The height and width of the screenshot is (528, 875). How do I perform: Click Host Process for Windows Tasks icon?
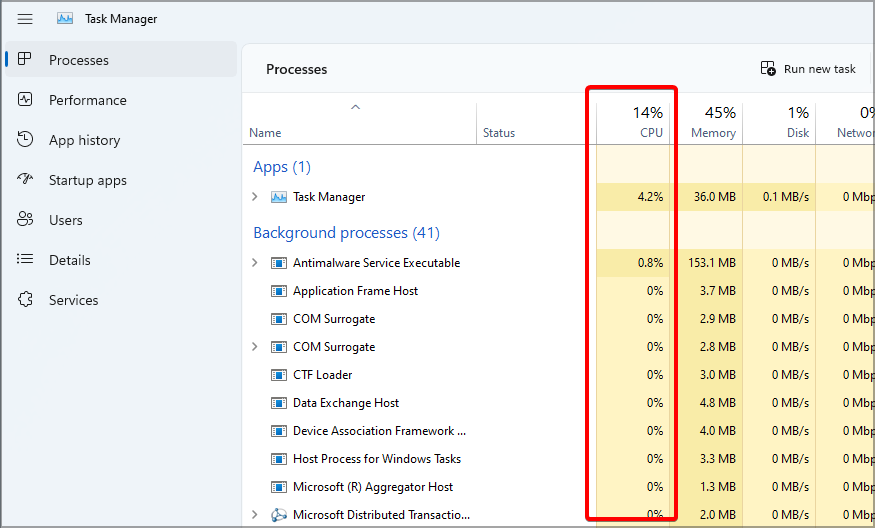[x=278, y=459]
